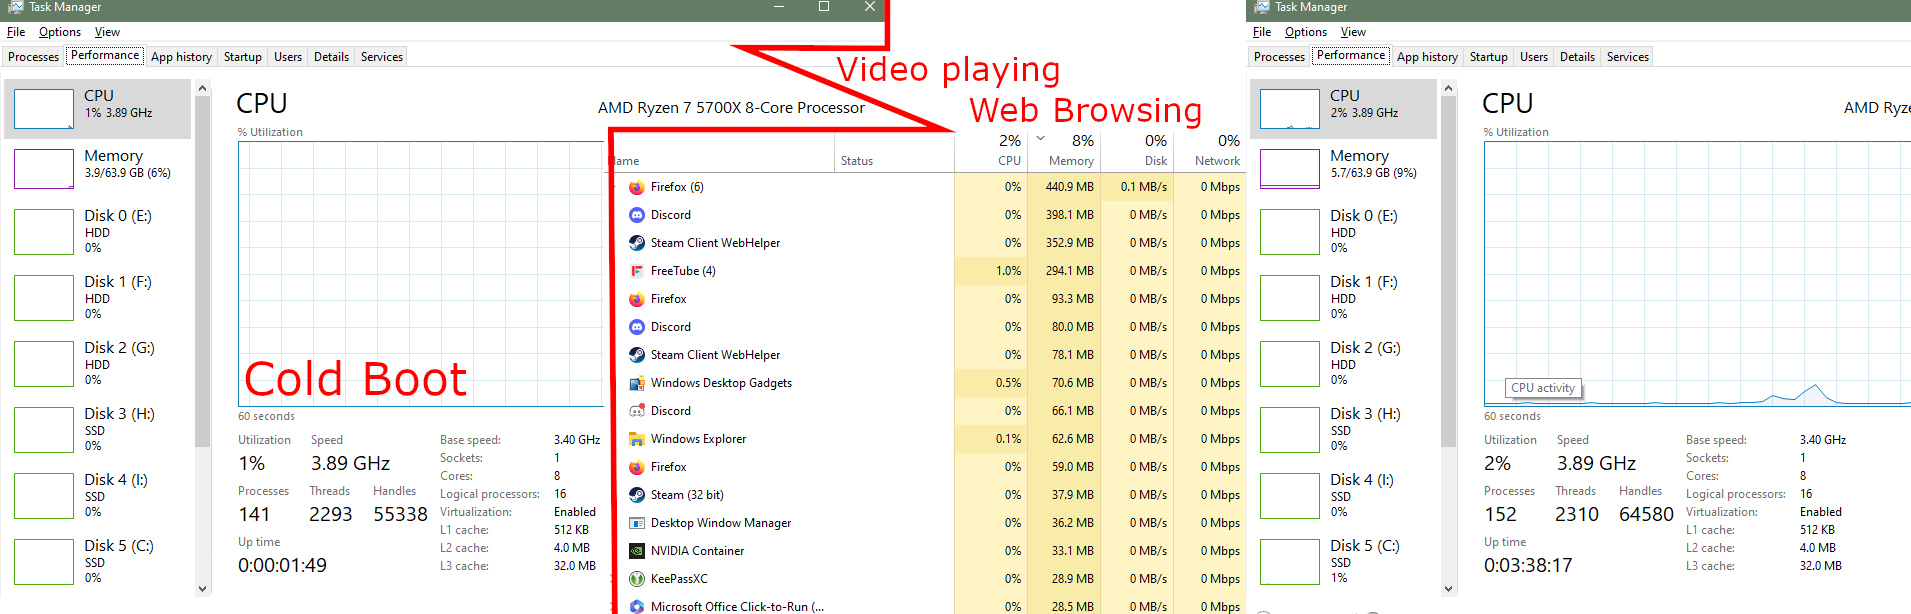Screen dimensions: 1911x614
Task: Click the down arrow of the left sidebar scrollbar
Action: click(x=203, y=588)
